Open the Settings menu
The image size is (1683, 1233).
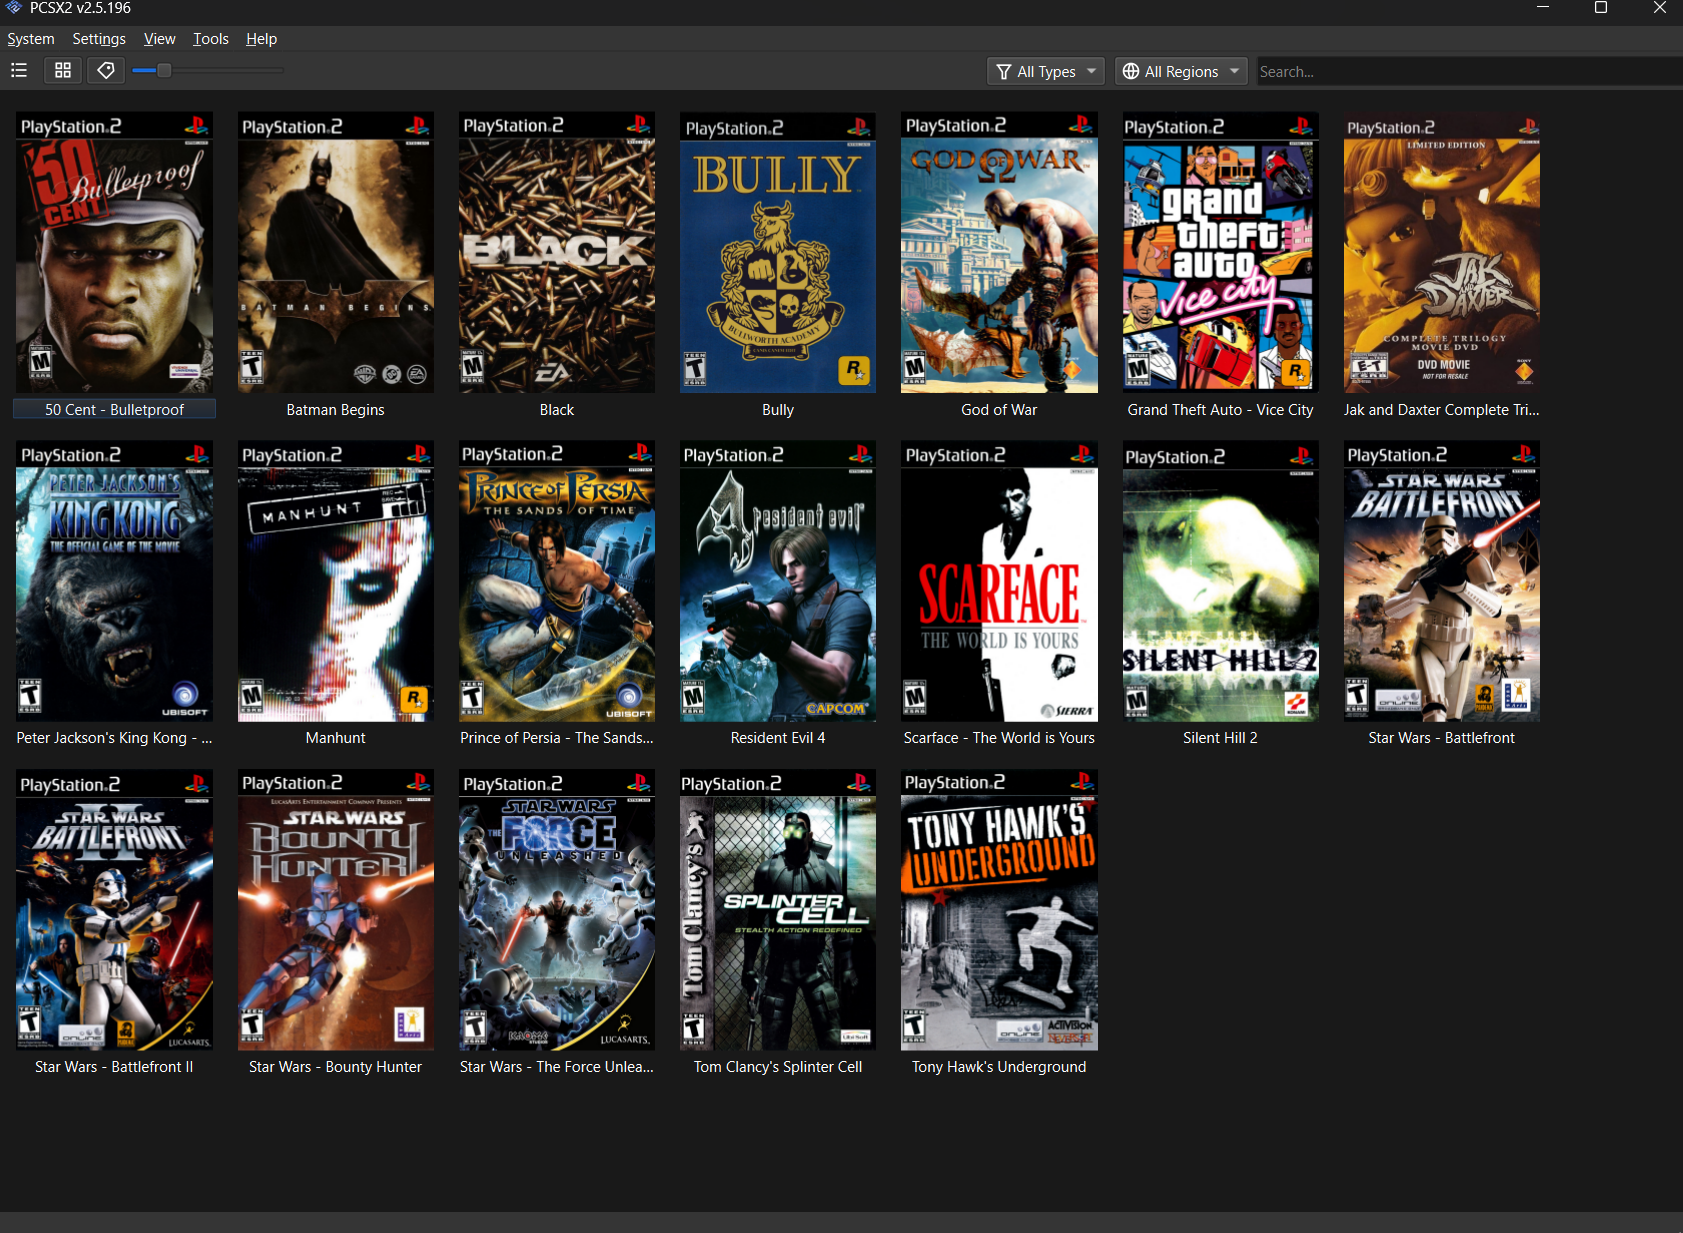point(99,39)
